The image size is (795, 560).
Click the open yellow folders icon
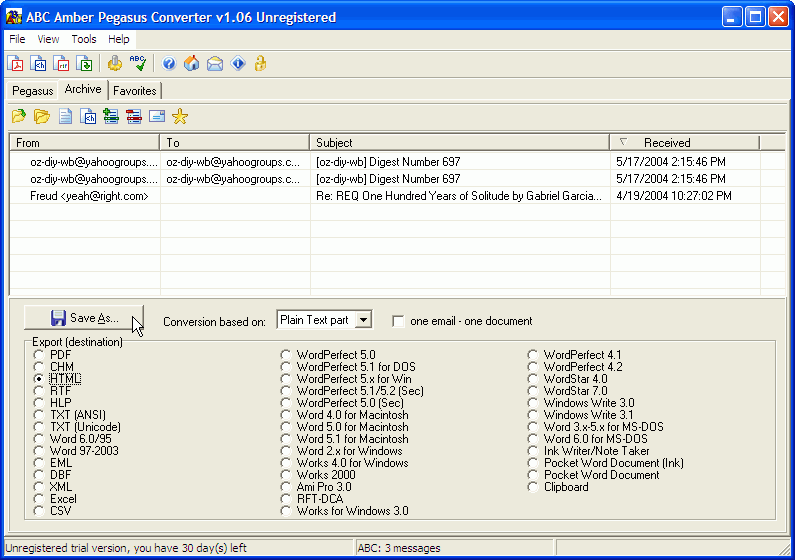[x=42, y=117]
